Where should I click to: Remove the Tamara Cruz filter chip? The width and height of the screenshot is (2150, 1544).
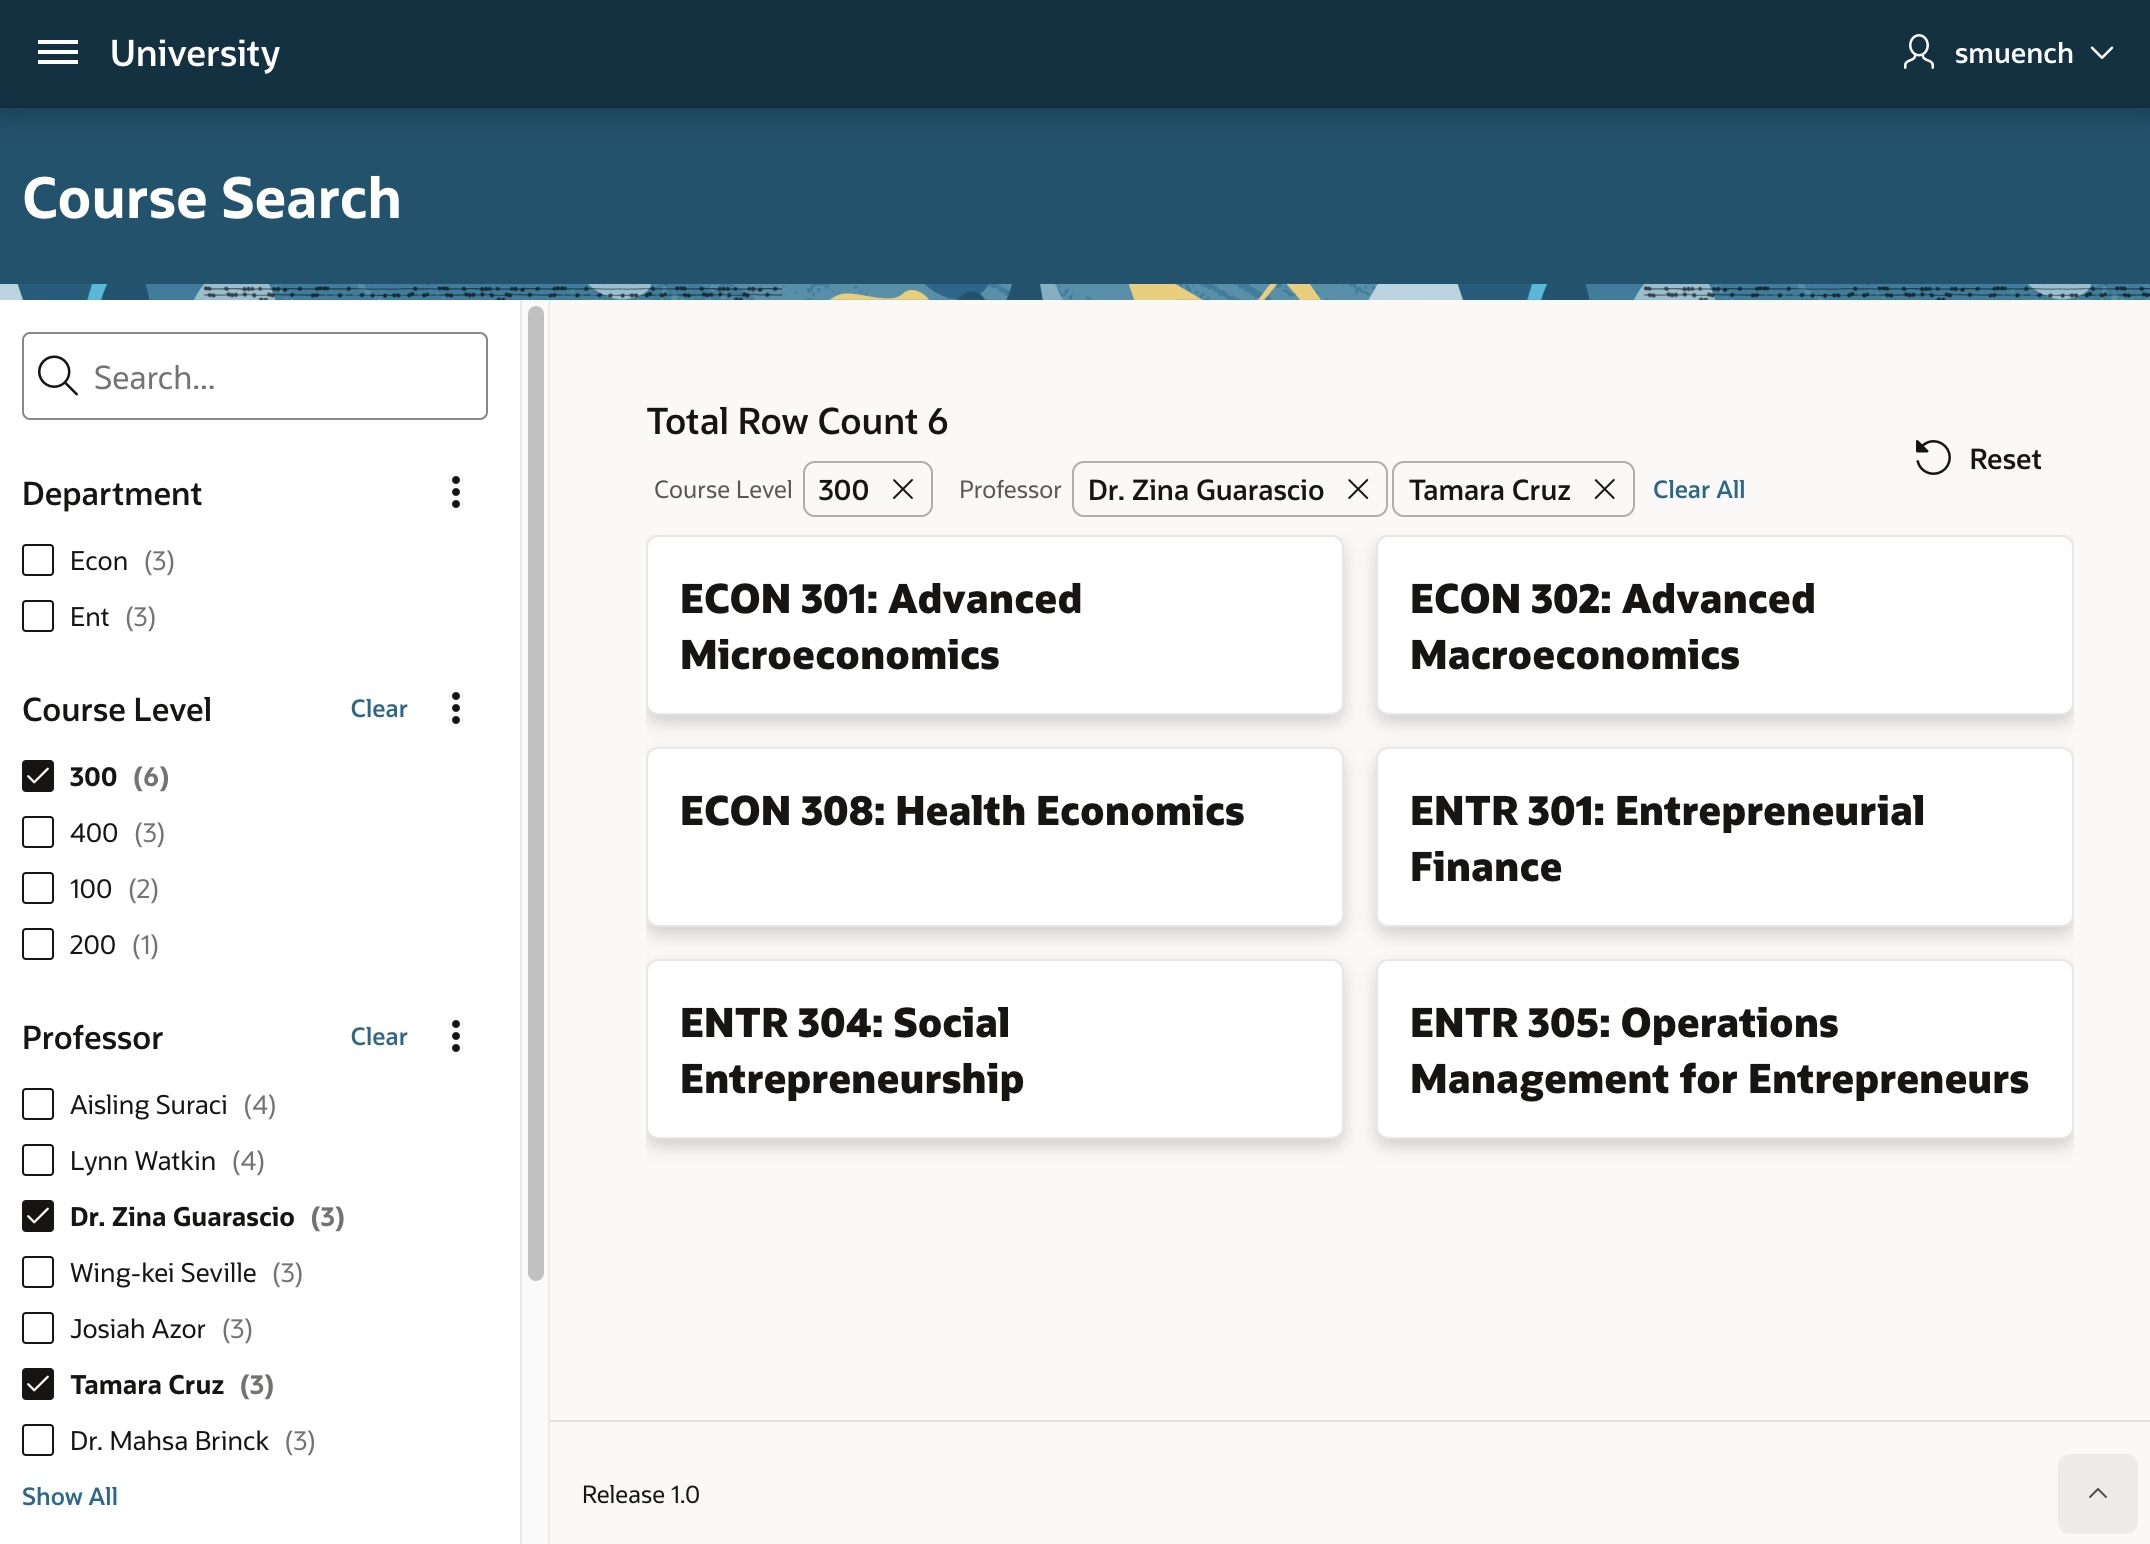[1604, 489]
